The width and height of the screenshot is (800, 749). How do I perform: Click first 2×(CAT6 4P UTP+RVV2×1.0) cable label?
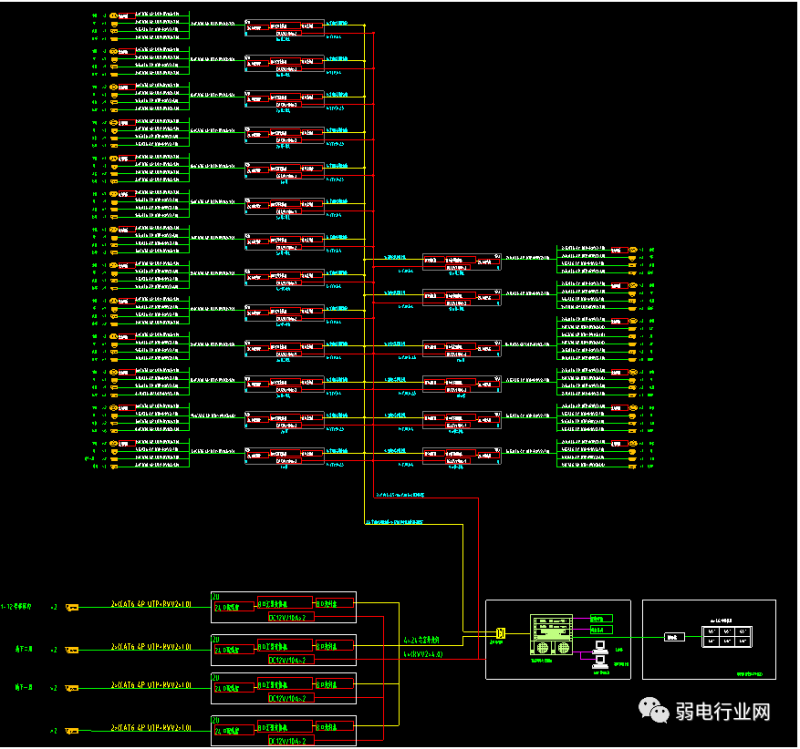[150, 605]
